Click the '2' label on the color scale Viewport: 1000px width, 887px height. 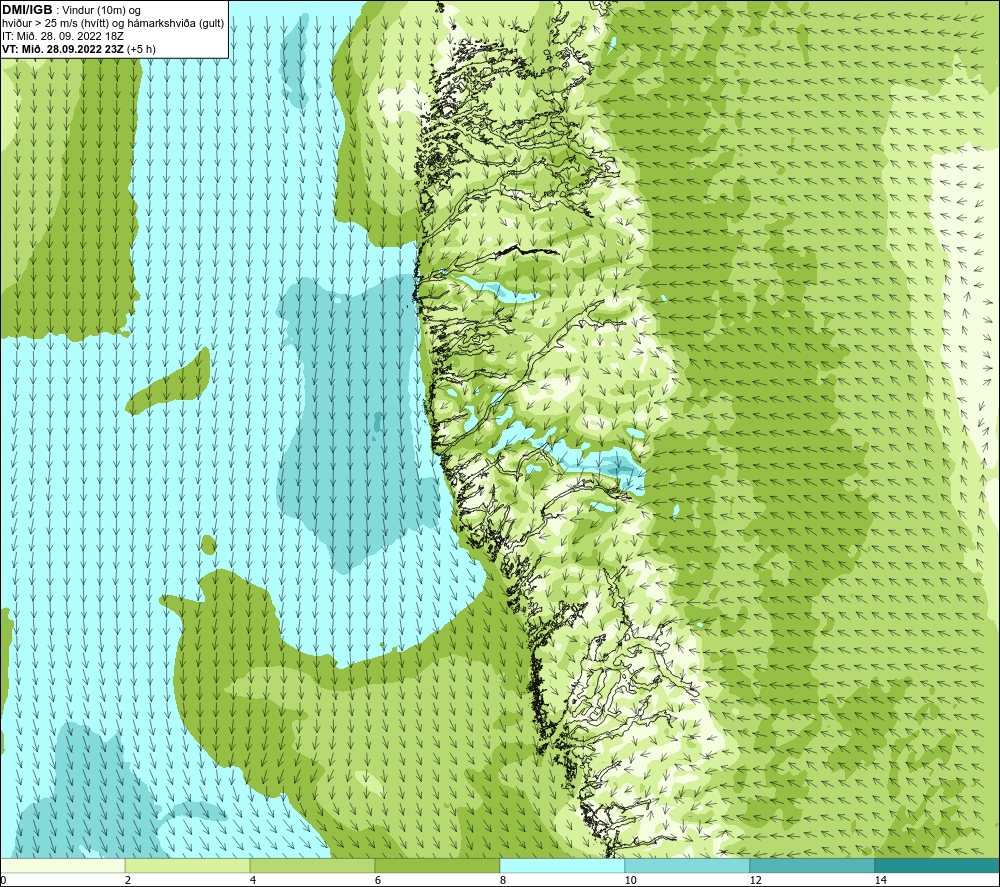tap(128, 880)
